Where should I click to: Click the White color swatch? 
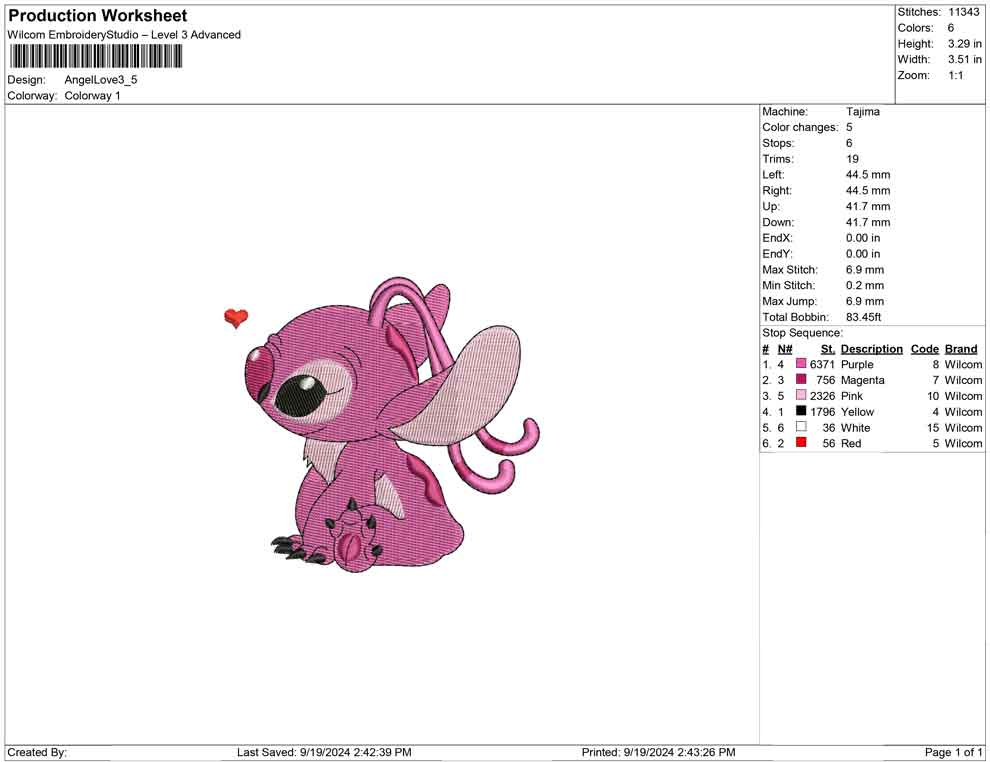(x=801, y=427)
